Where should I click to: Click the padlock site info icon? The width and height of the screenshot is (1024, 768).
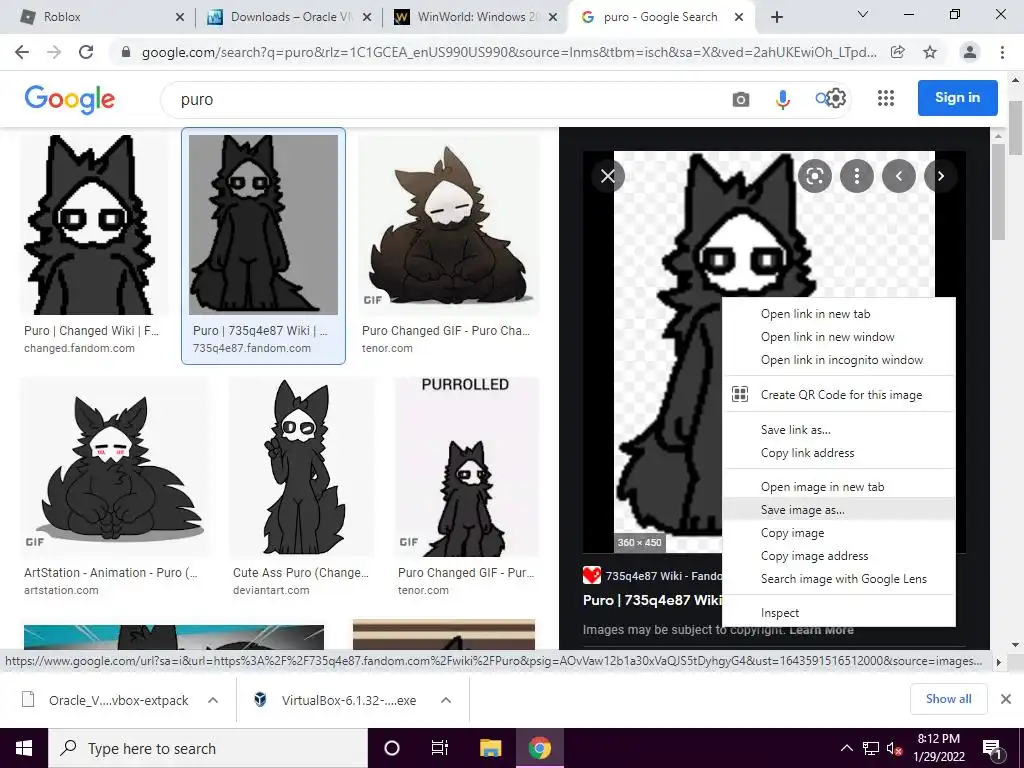126,52
